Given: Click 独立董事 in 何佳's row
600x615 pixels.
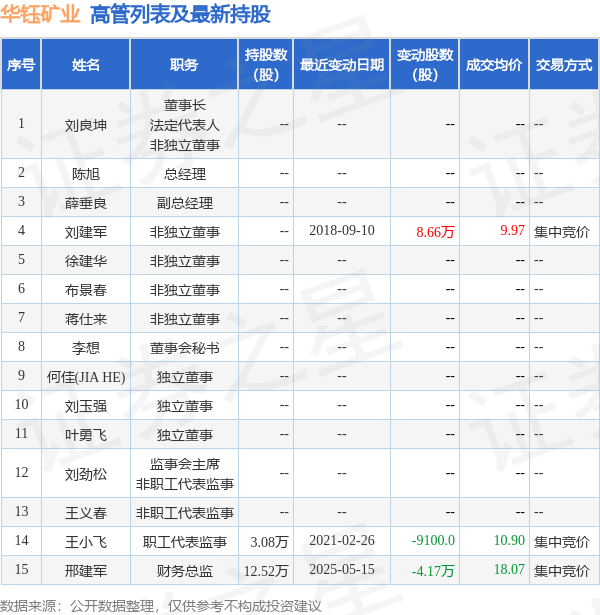Looking at the screenshot, I should pyautogui.click(x=185, y=377).
